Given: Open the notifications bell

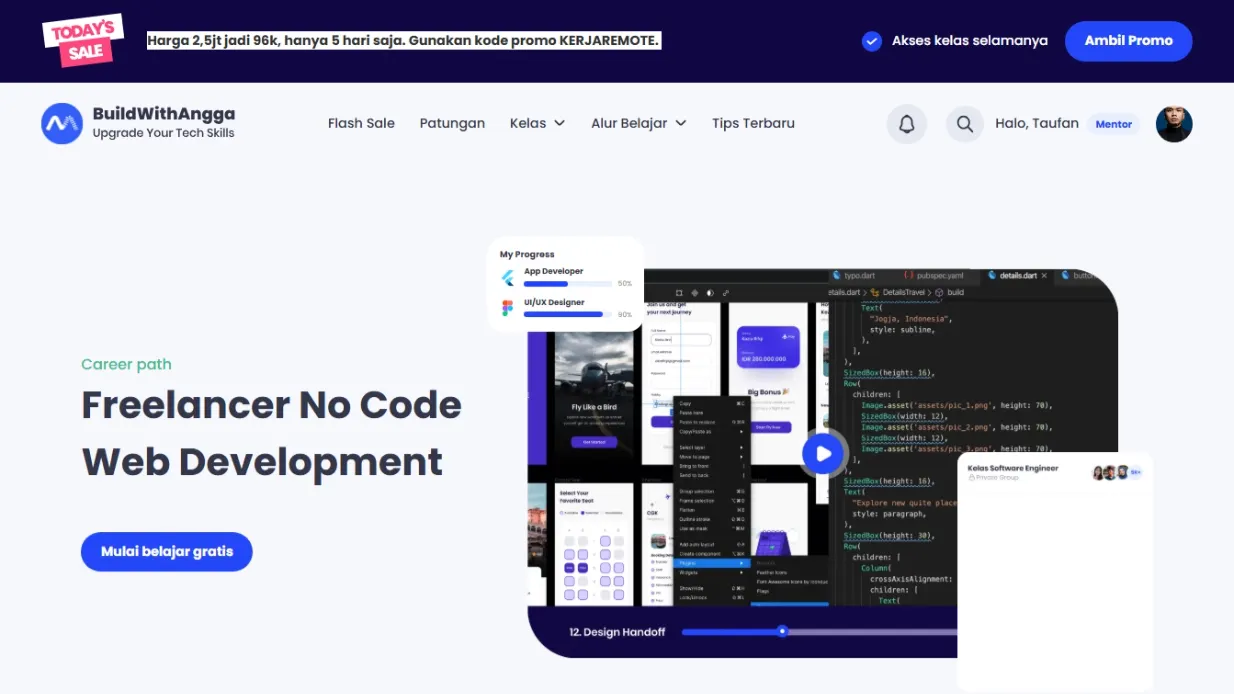Looking at the screenshot, I should point(906,123).
